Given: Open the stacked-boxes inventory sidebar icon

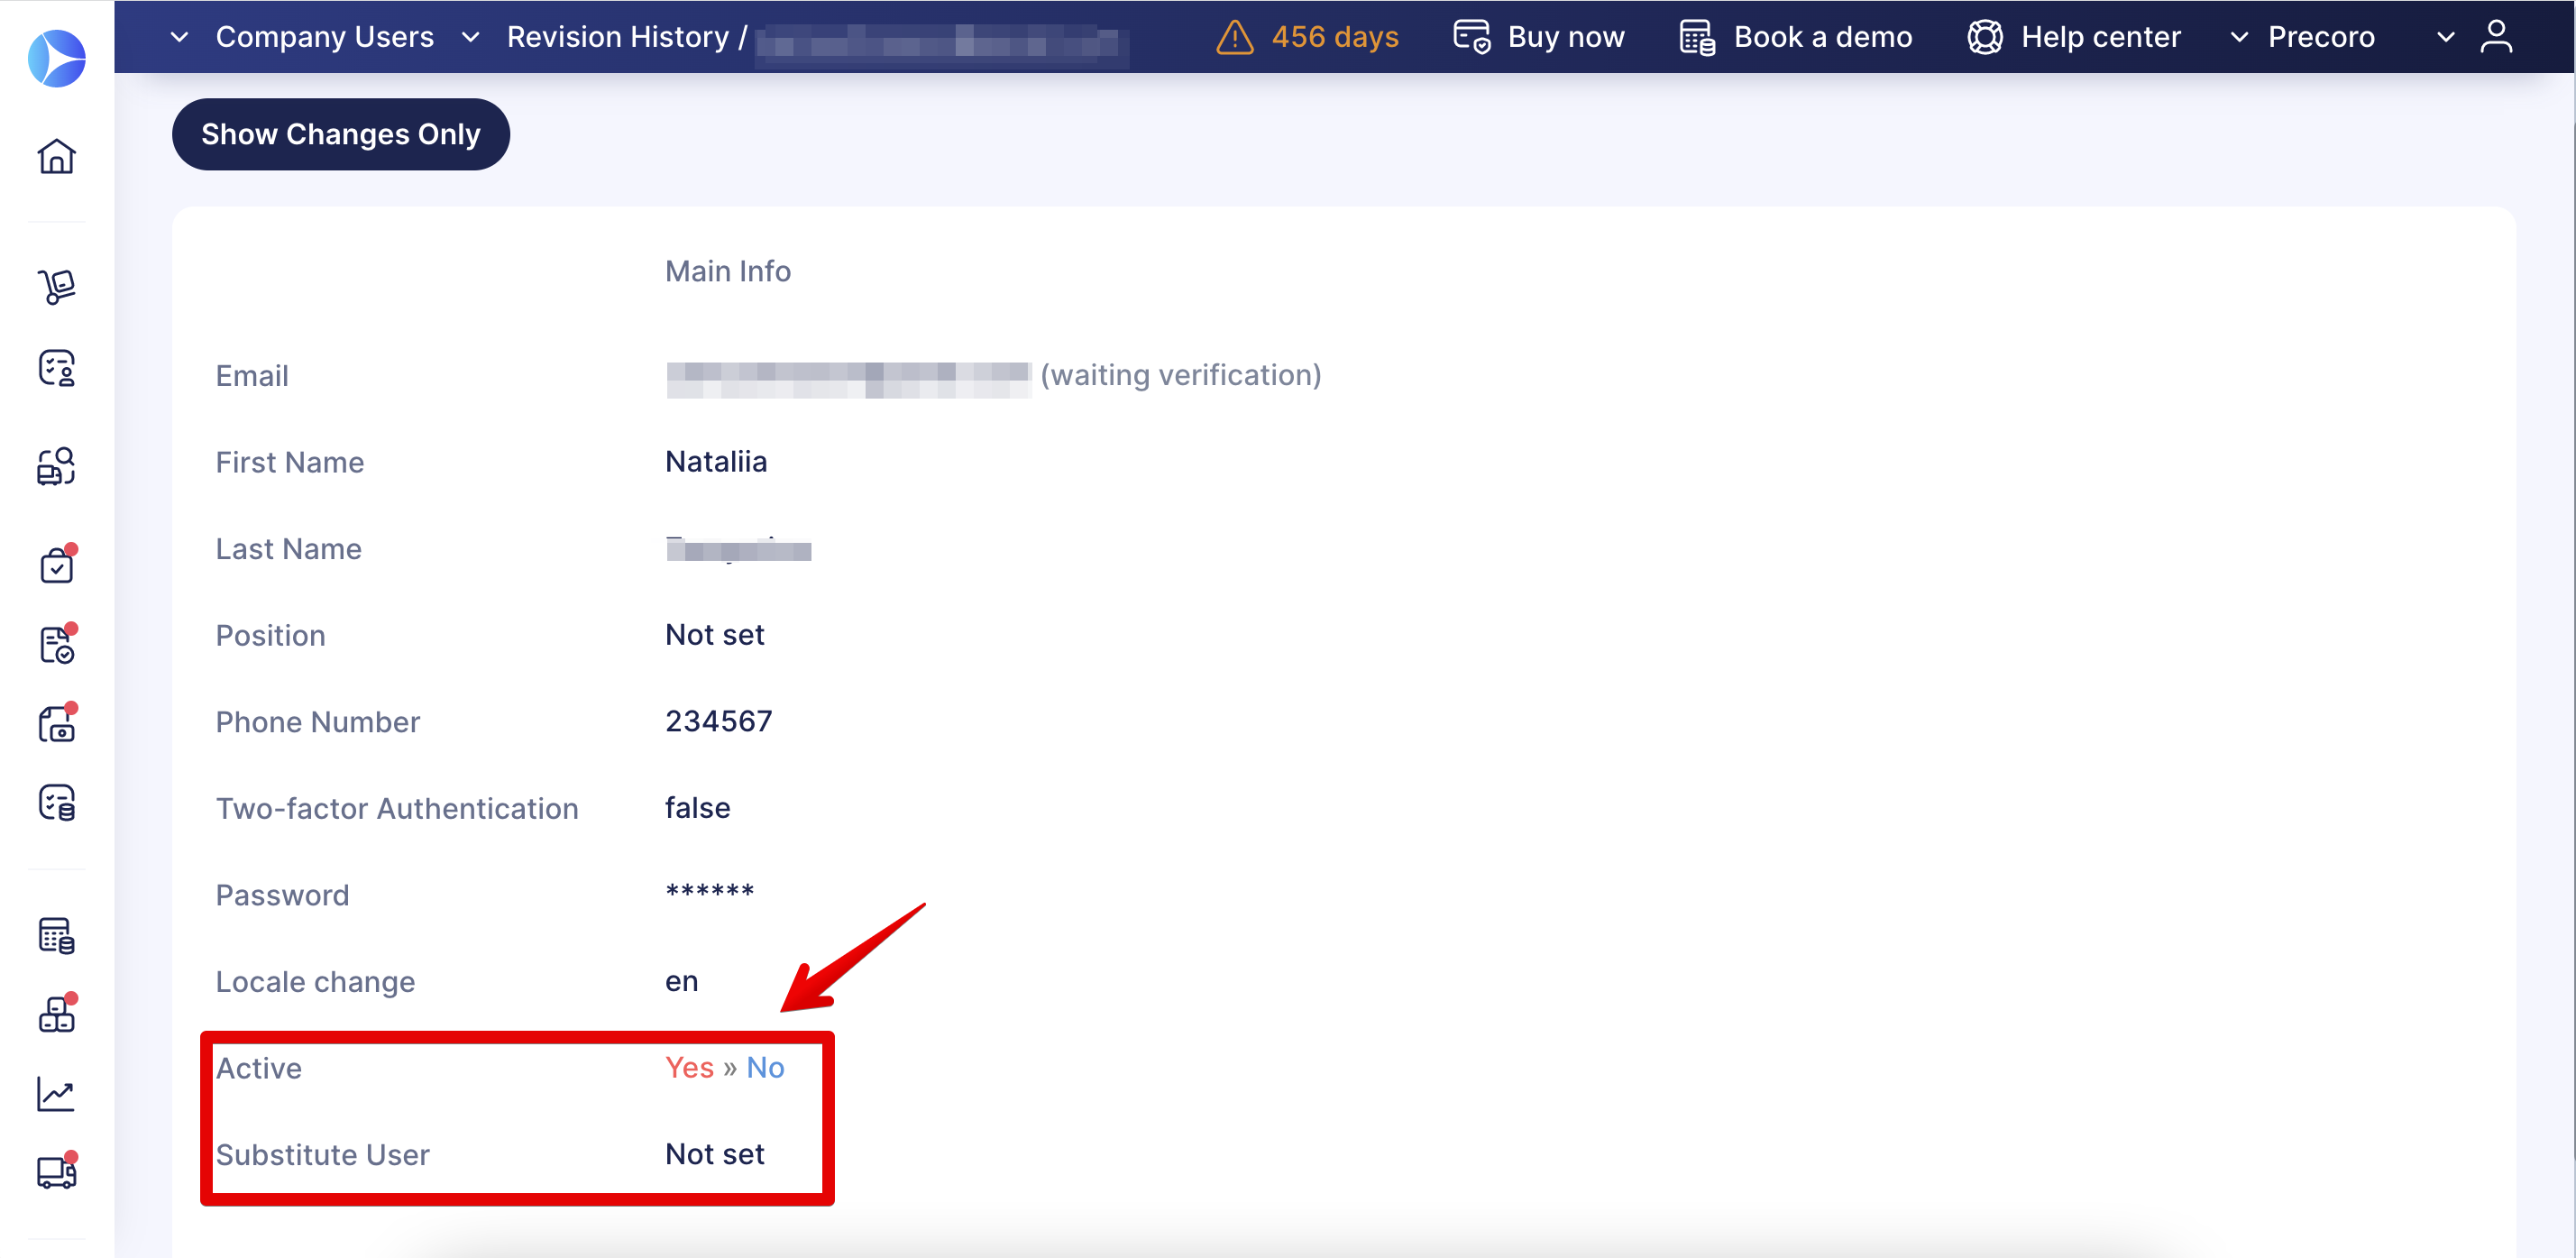Looking at the screenshot, I should pyautogui.click(x=57, y=1014).
